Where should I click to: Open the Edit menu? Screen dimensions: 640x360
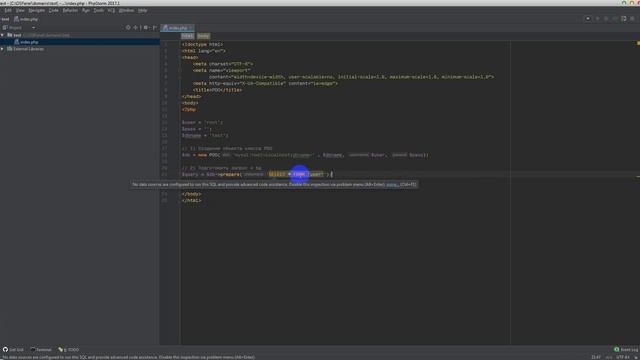[8, 10]
